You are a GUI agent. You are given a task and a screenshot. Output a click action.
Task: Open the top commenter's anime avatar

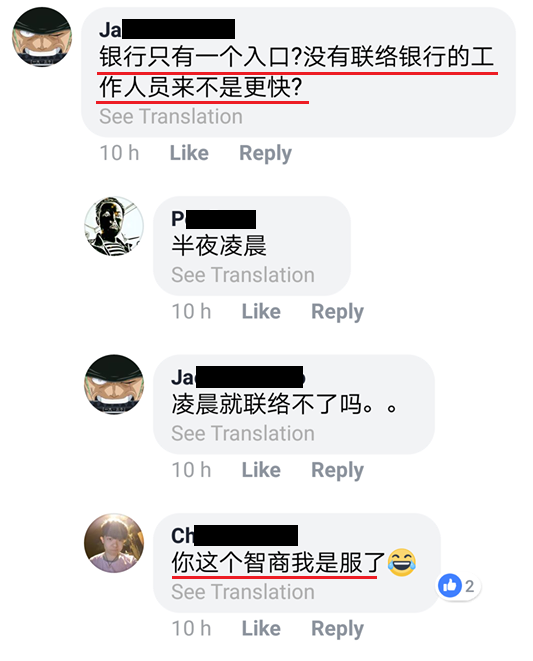[x=42, y=37]
